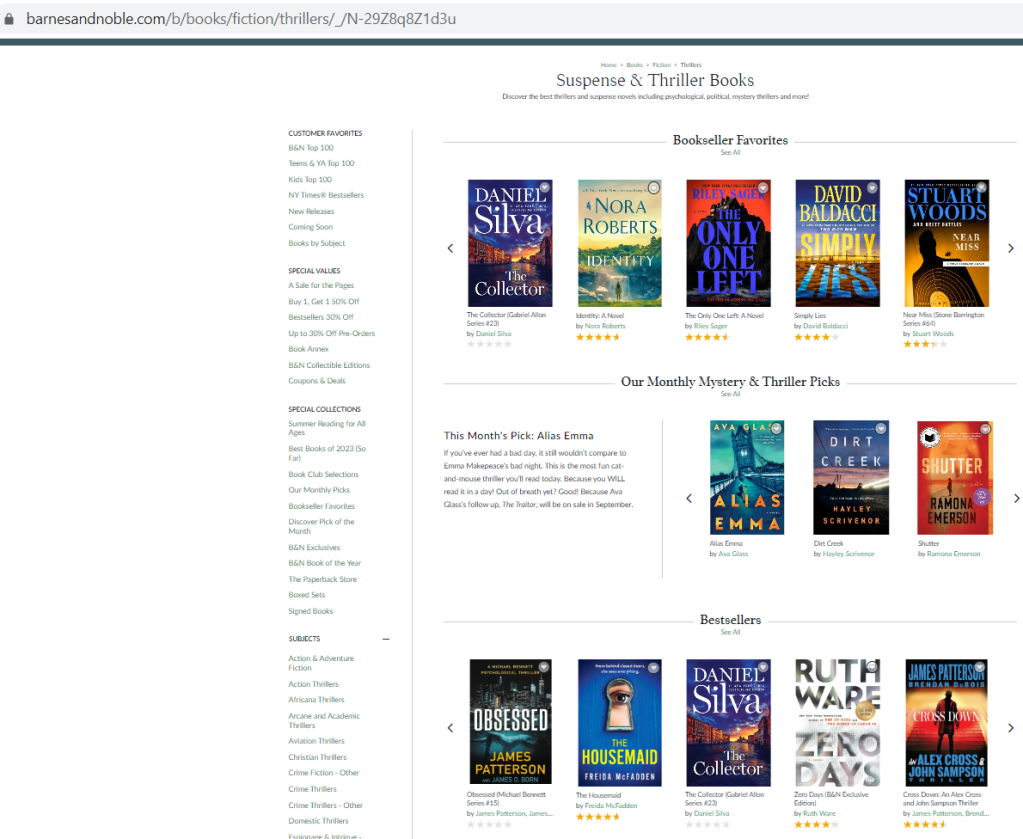Go to previous books in Bestsellers carousel

coord(450,727)
